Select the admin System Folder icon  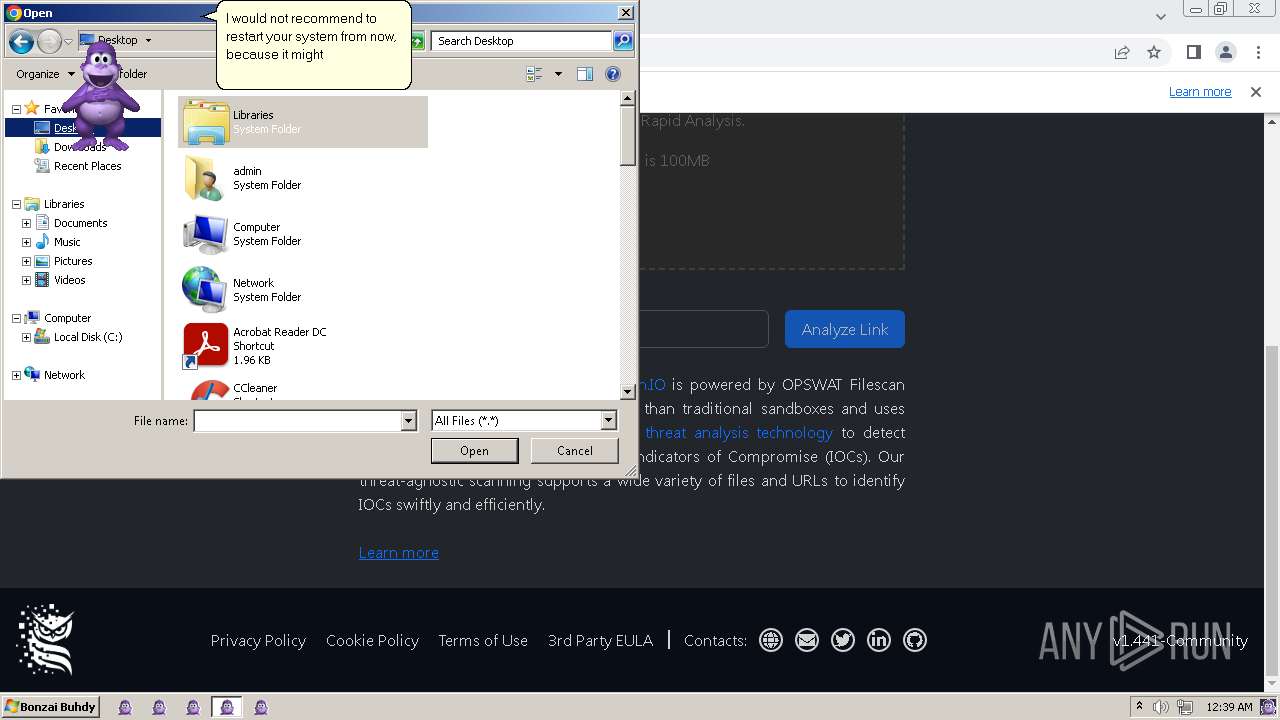(x=206, y=178)
